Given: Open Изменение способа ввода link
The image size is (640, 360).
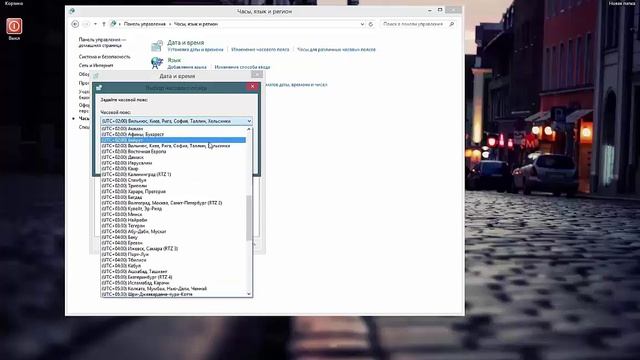Looking at the screenshot, I should point(242,67).
